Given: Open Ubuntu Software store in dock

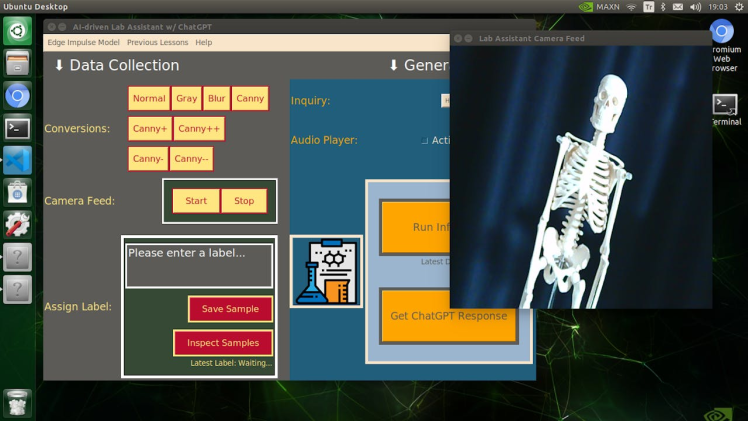Looking at the screenshot, I should pyautogui.click(x=18, y=193).
